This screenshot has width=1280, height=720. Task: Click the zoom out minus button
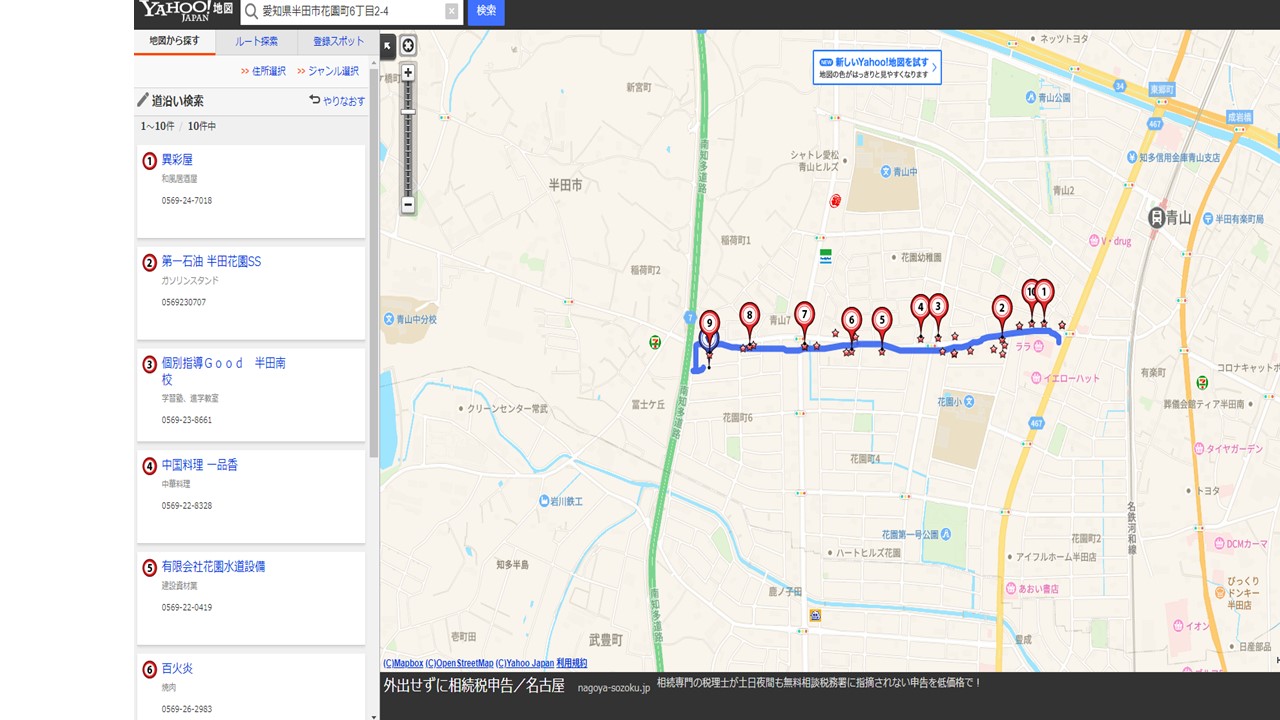click(x=408, y=204)
